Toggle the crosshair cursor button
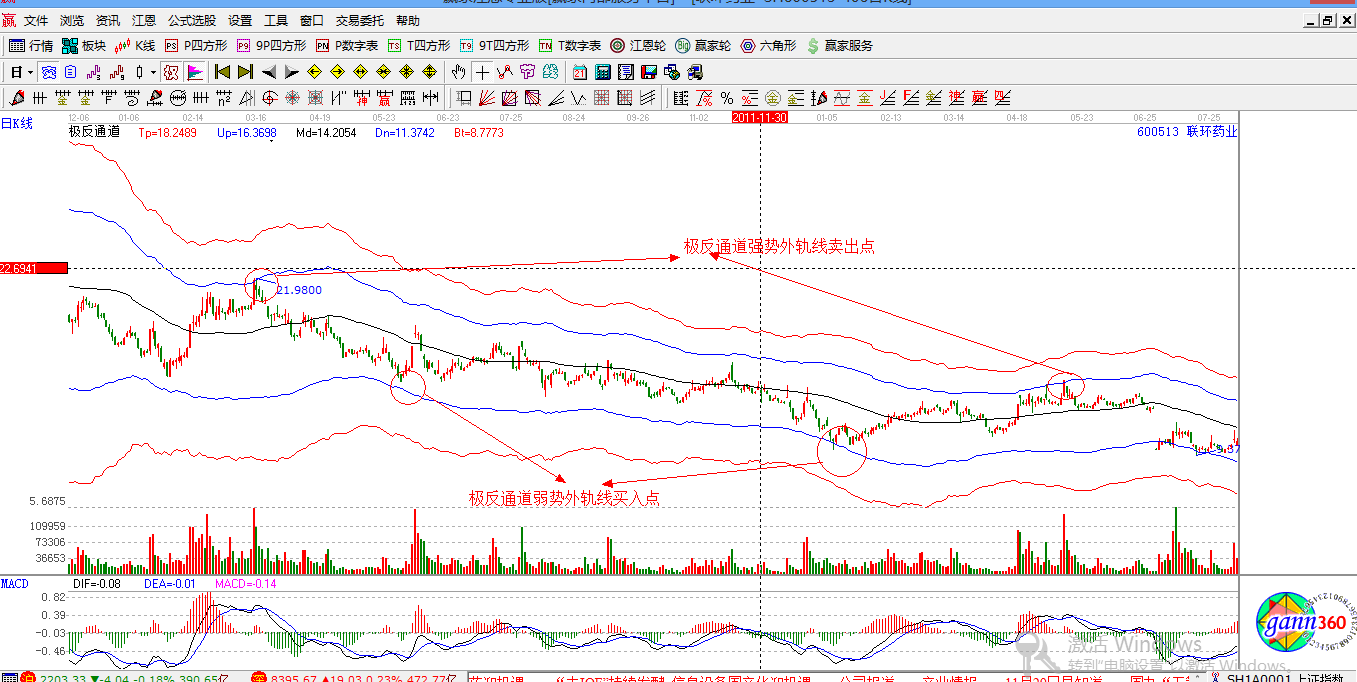Image resolution: width=1357 pixels, height=682 pixels. coord(482,72)
